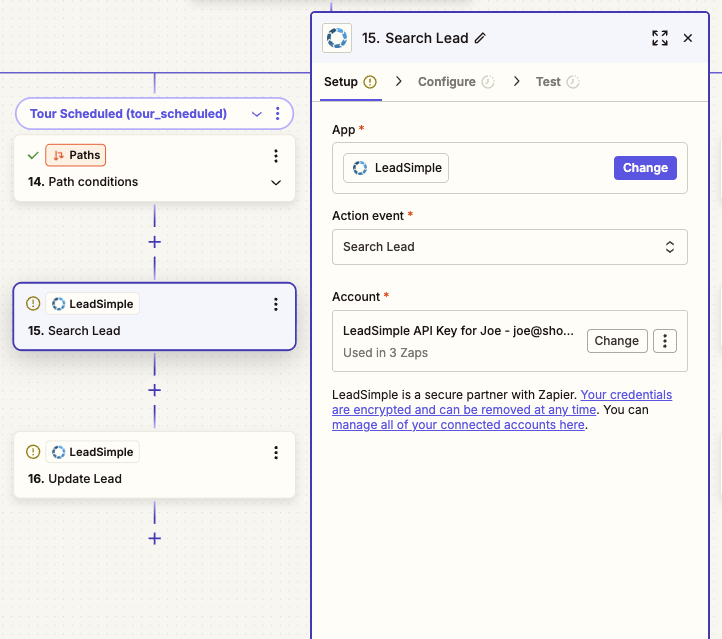The width and height of the screenshot is (722, 639).
Task: Click the pencil icon to rename step 15
Action: [480, 38]
